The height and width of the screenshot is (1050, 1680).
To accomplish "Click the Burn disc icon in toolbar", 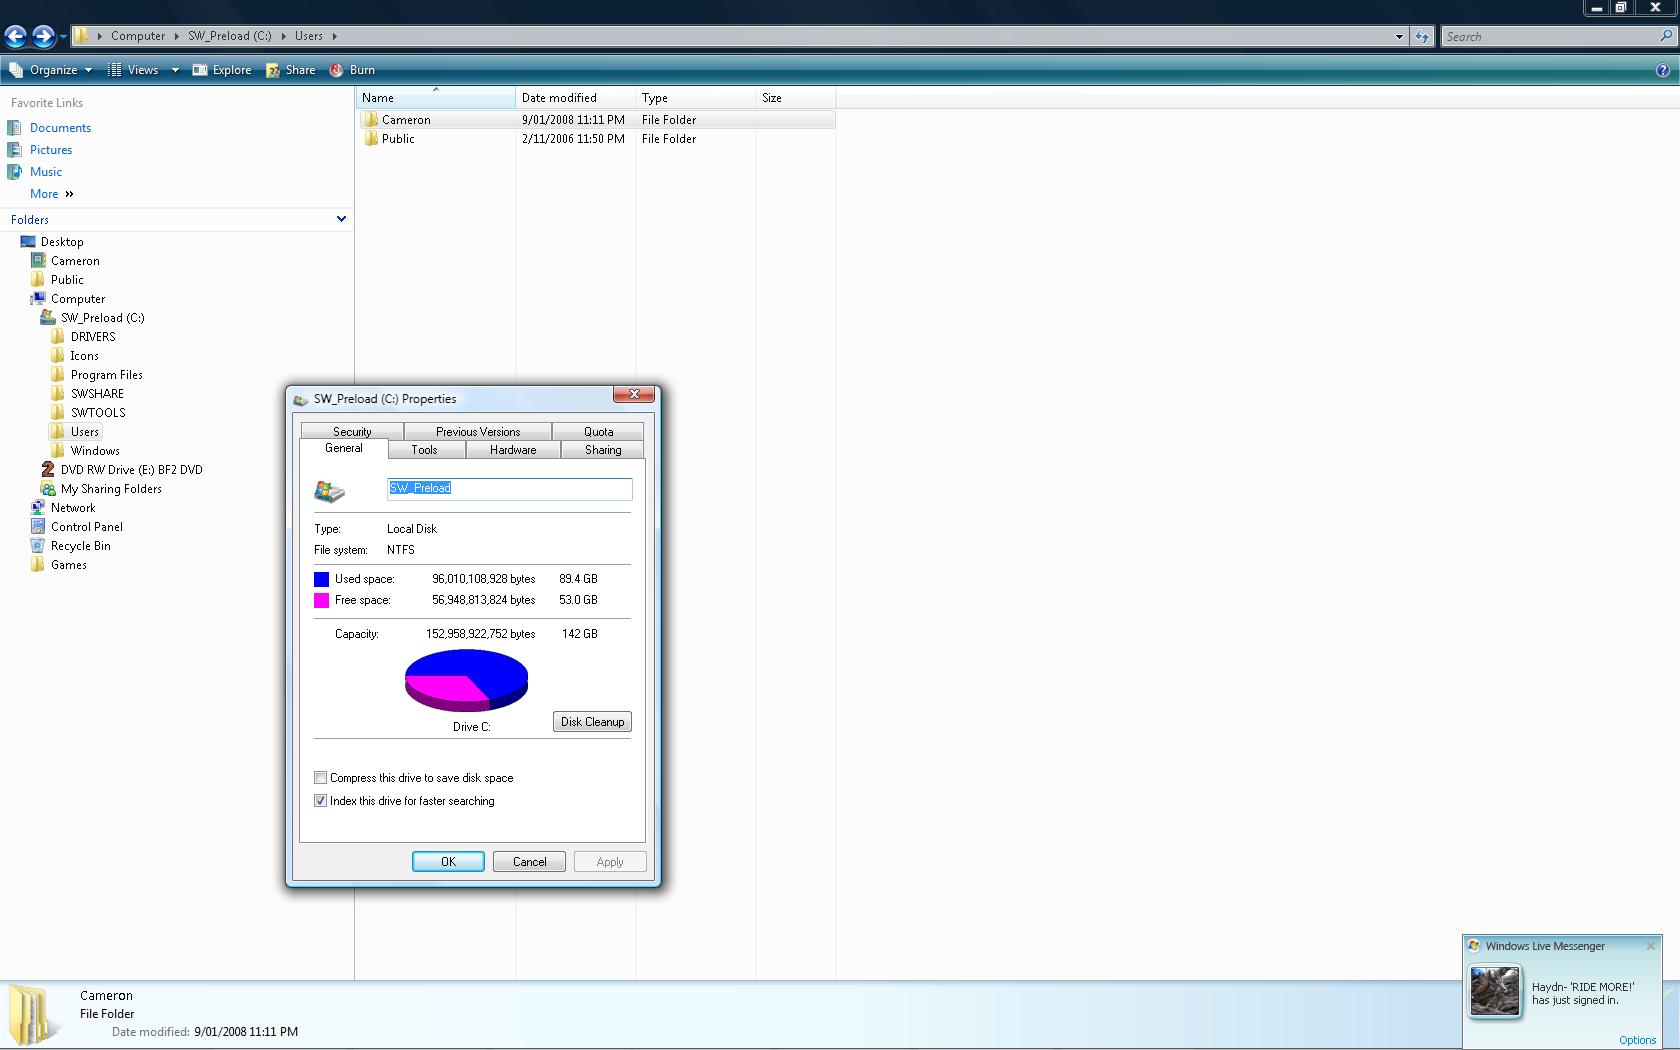I will 337,70.
